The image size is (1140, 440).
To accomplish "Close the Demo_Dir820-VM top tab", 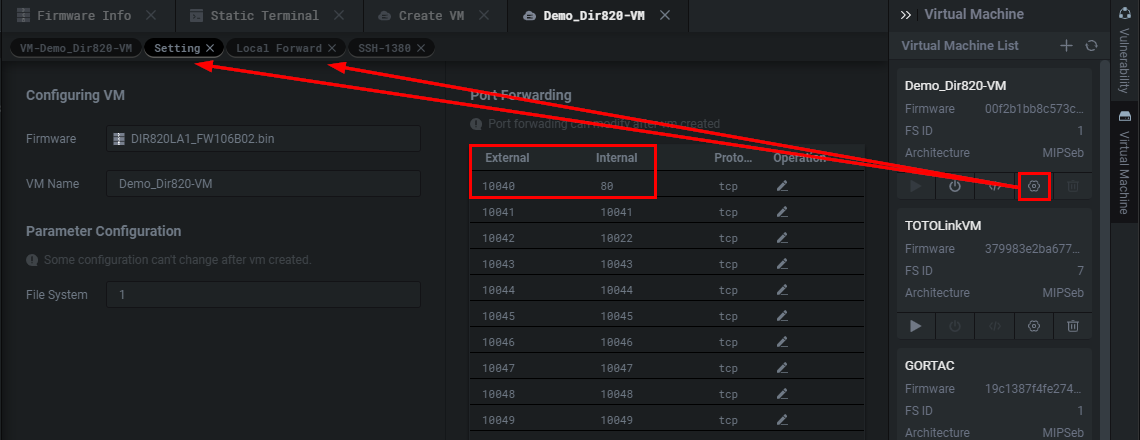I will tap(664, 15).
